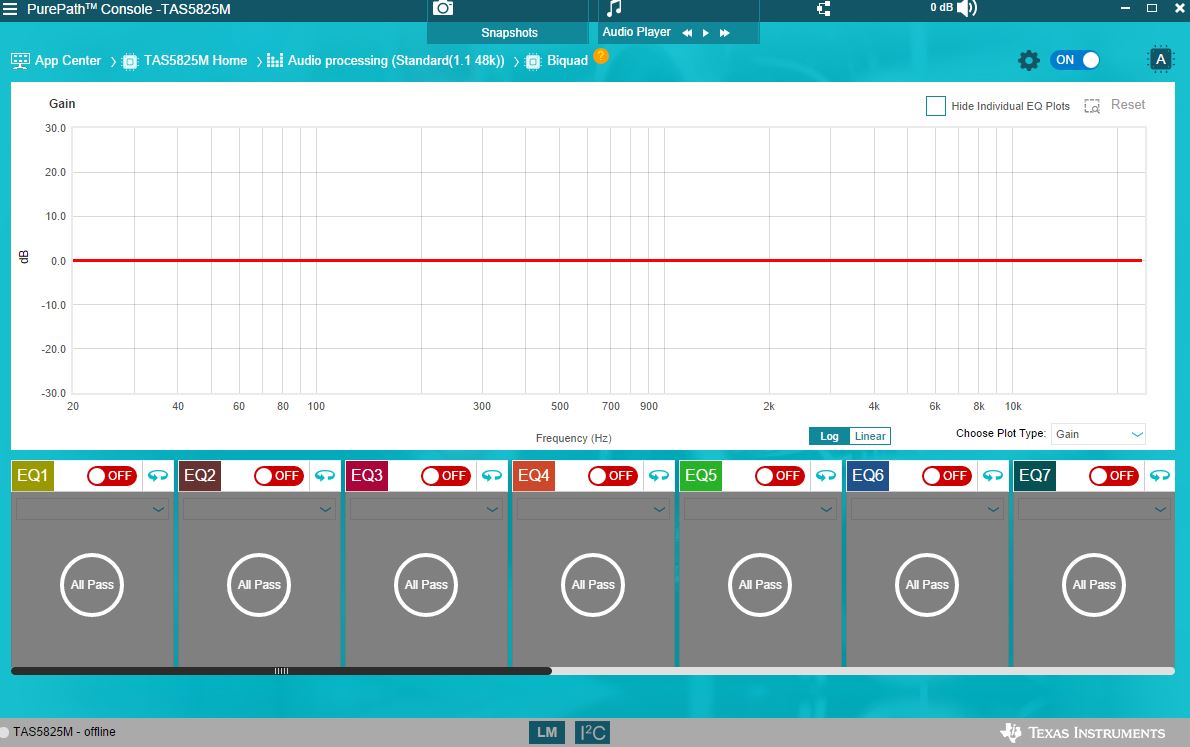Click the EQ7 All Pass circle
The height and width of the screenshot is (747, 1190).
(x=1094, y=585)
